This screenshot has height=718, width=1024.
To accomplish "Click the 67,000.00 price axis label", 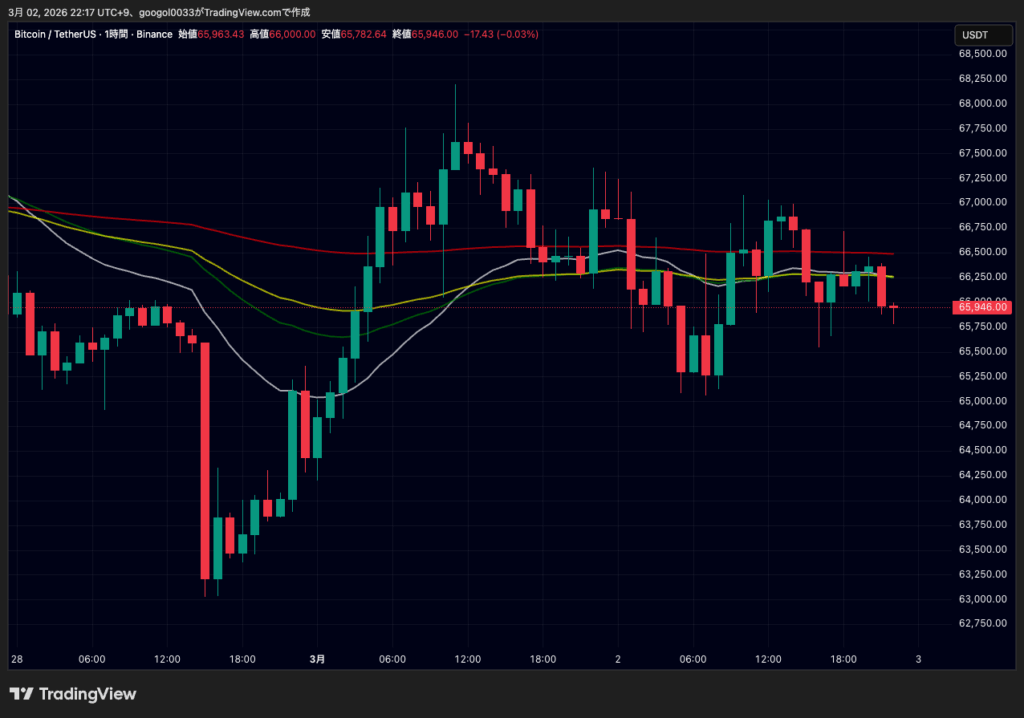I will tap(981, 202).
